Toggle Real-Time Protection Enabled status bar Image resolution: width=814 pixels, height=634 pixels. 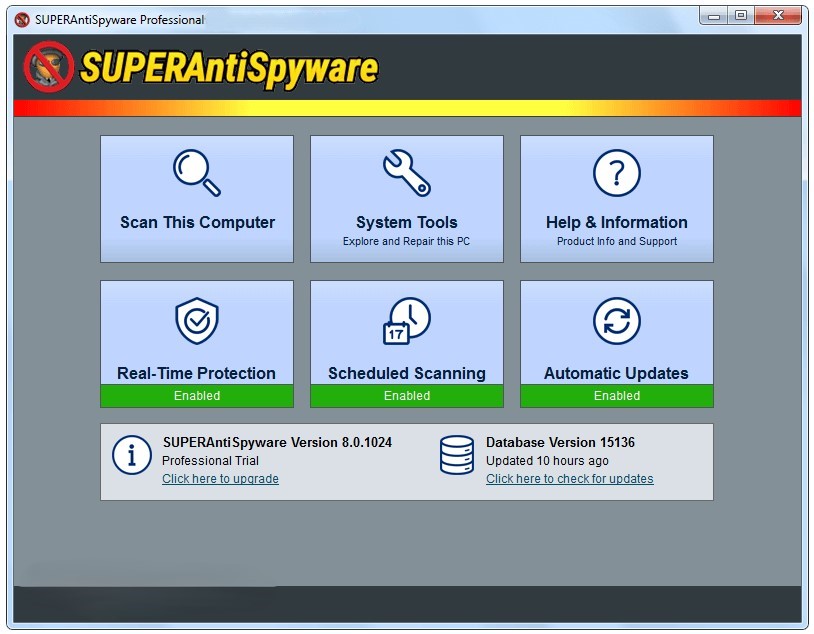(197, 396)
